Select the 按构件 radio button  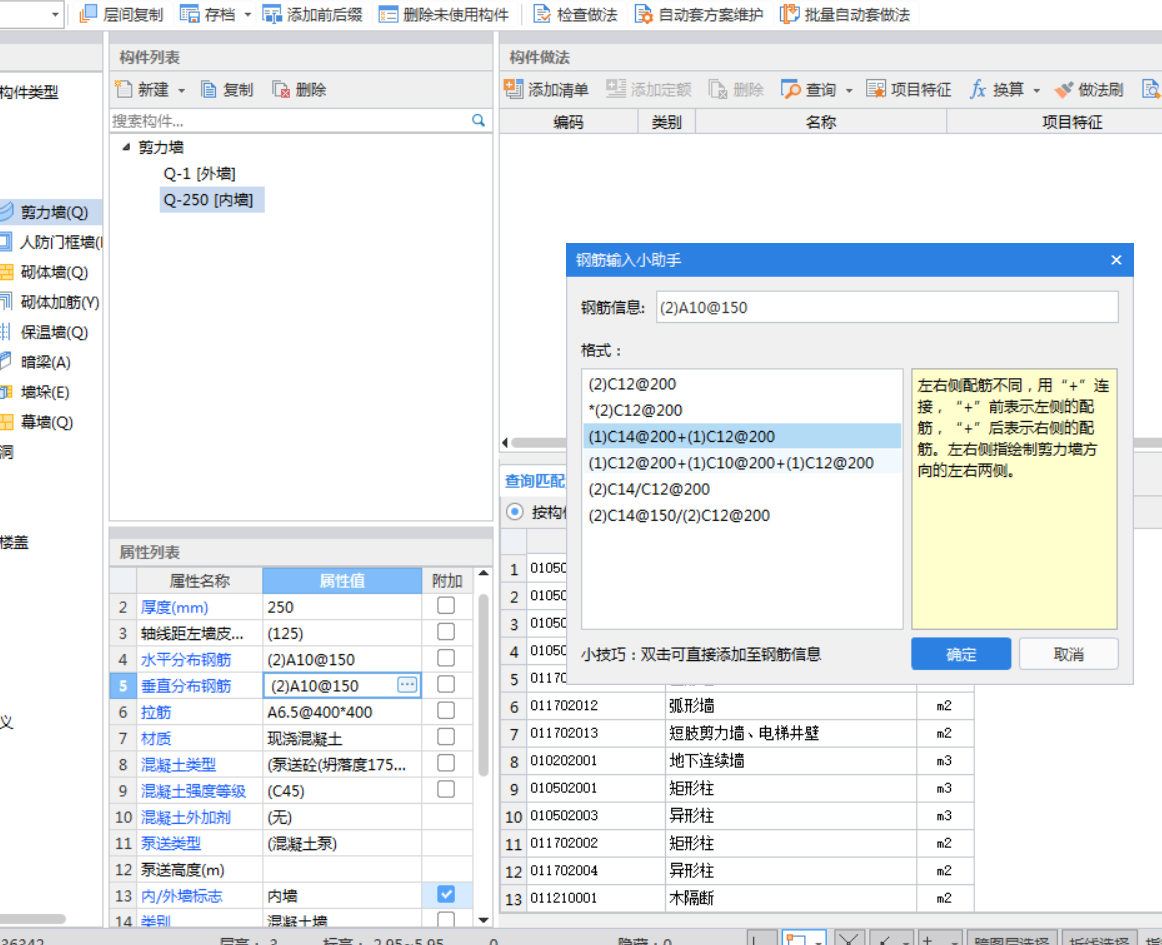coord(514,512)
